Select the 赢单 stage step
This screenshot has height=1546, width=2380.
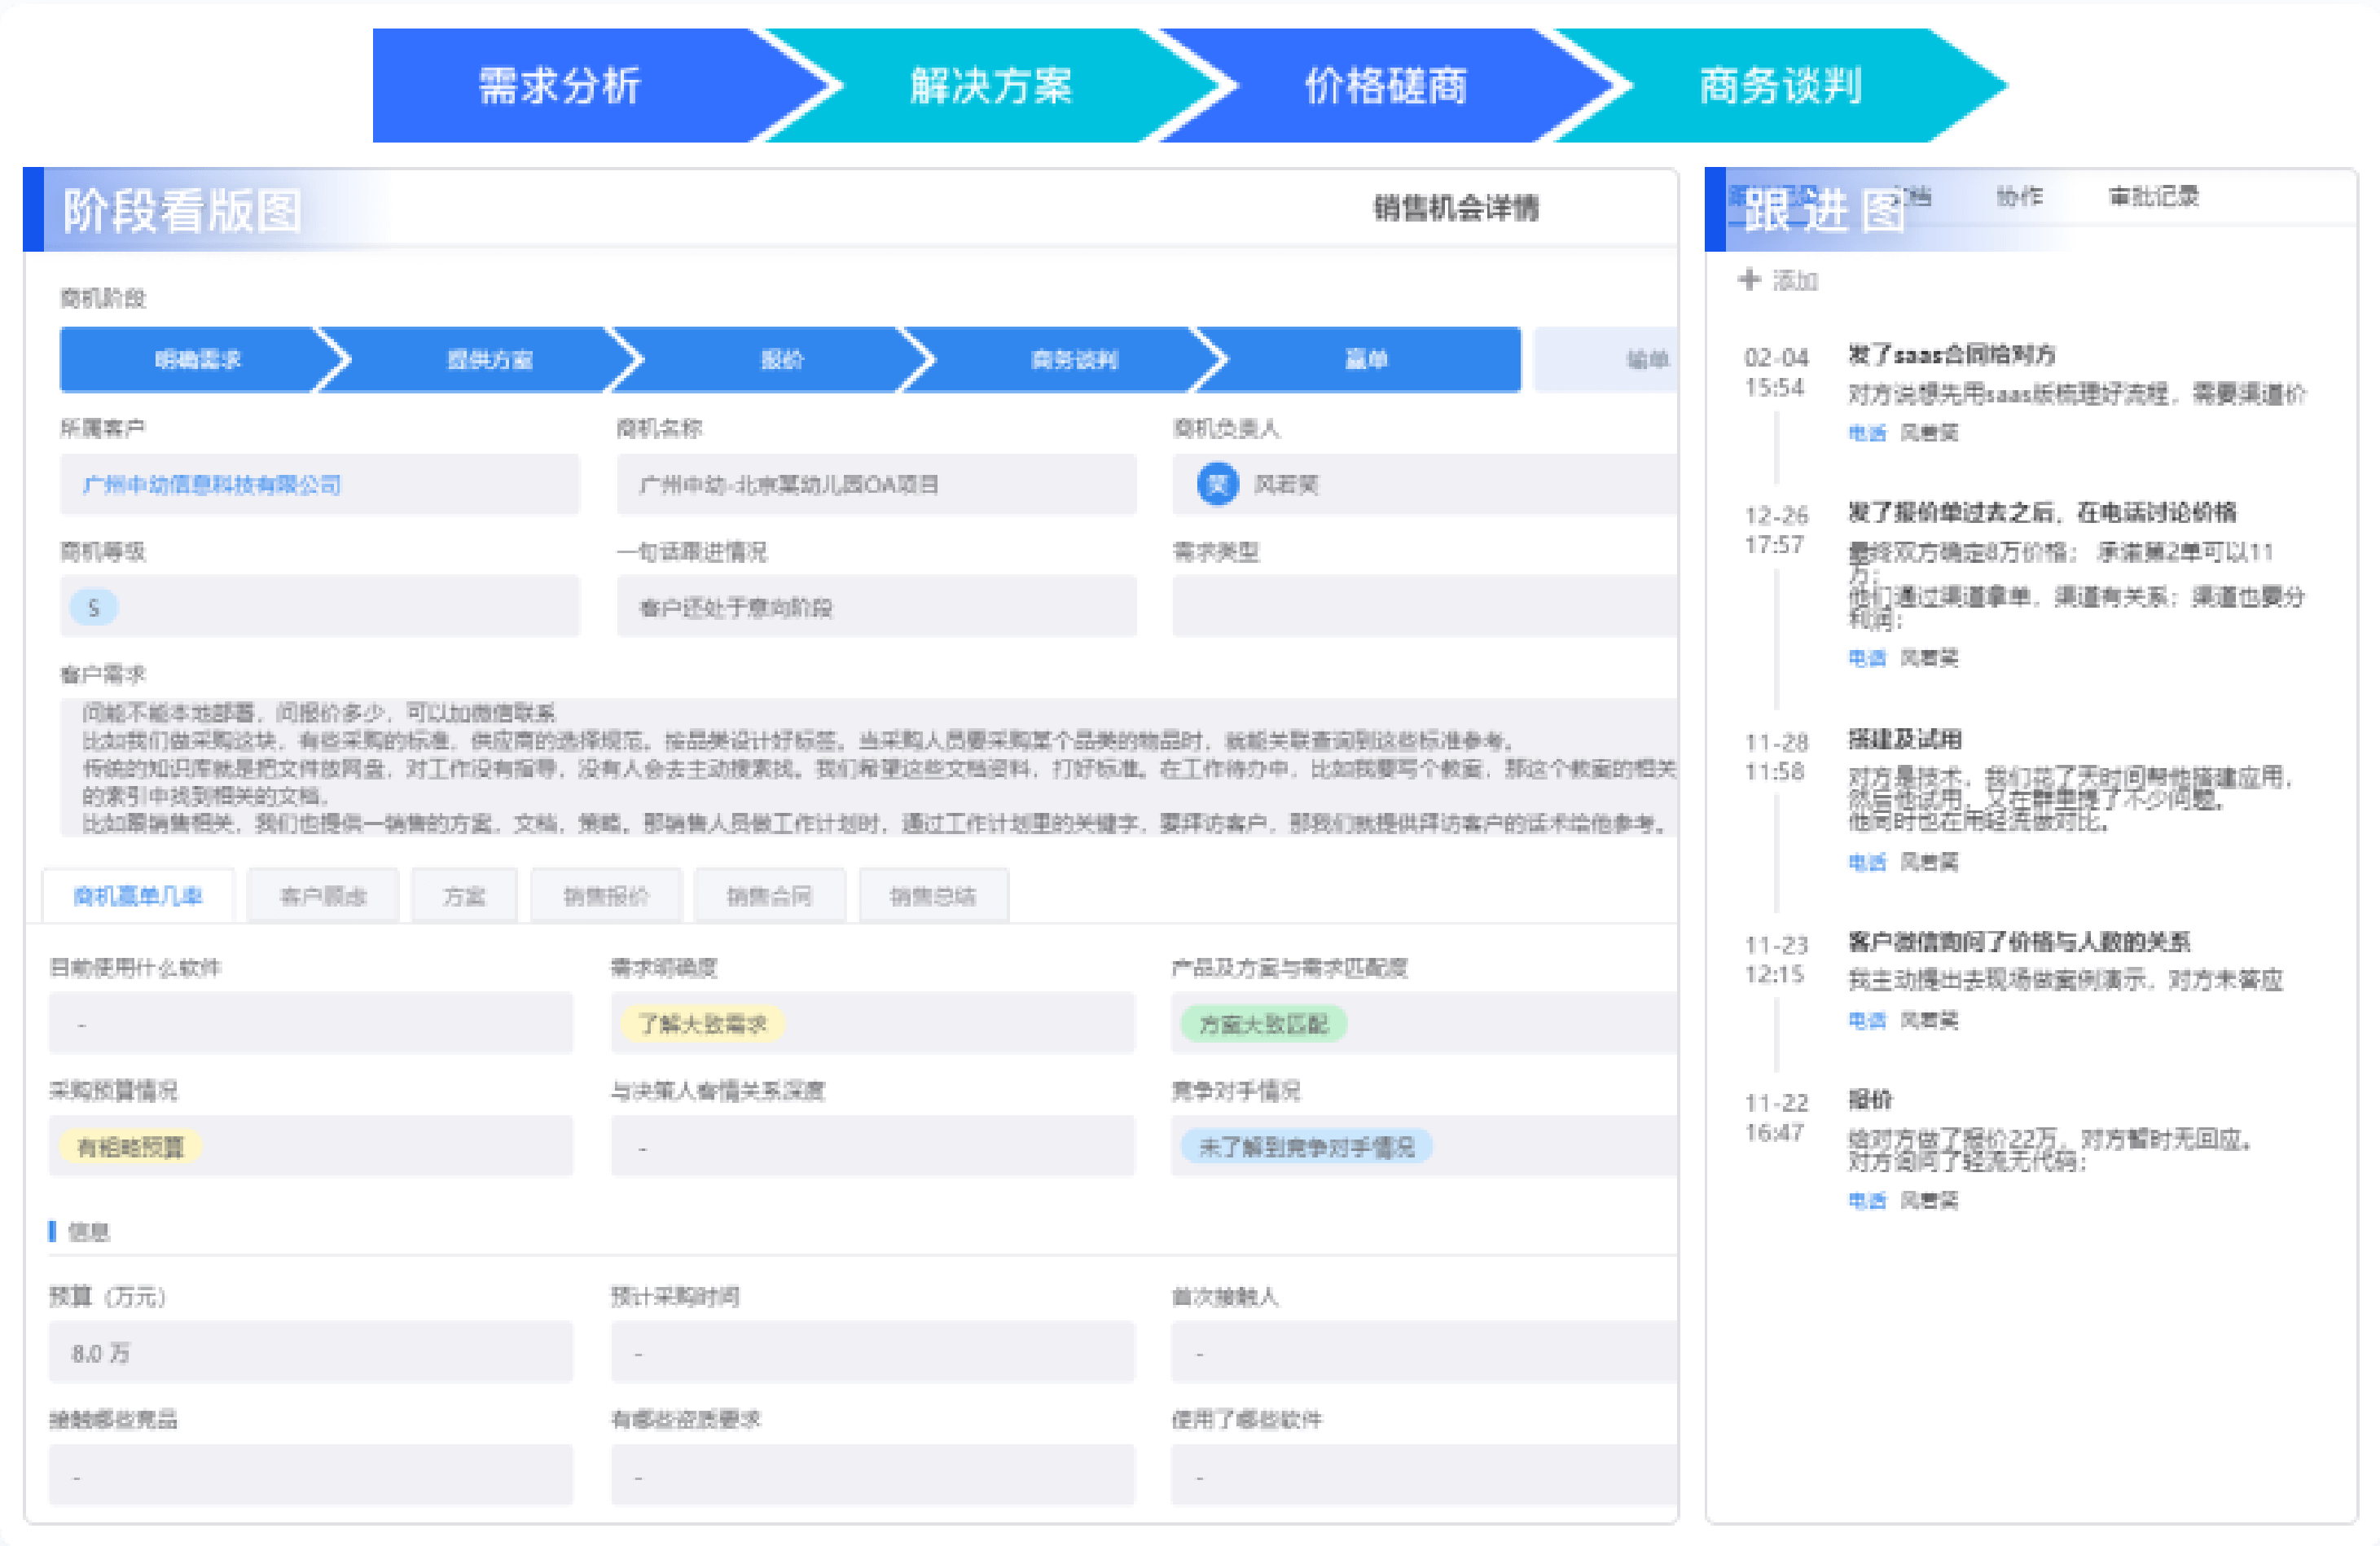pos(1366,359)
